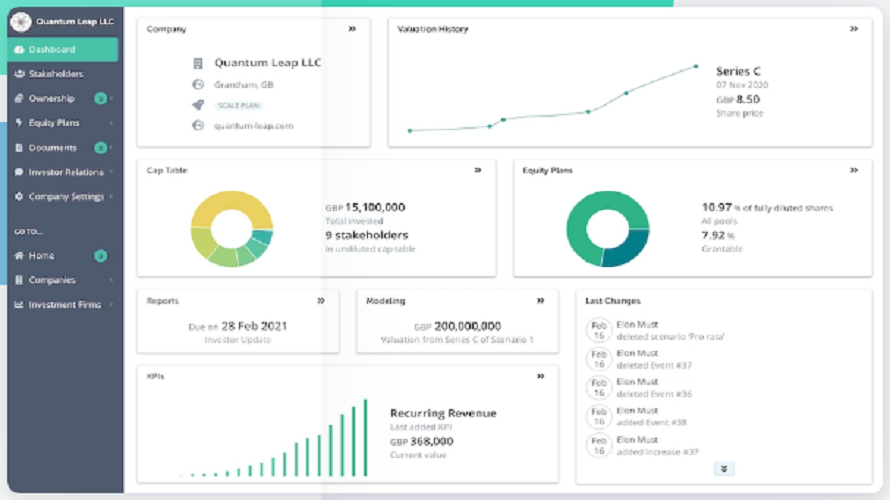Open Valuation History via double-arrow icon
Screen dimensions: 890x500
pos(853,29)
